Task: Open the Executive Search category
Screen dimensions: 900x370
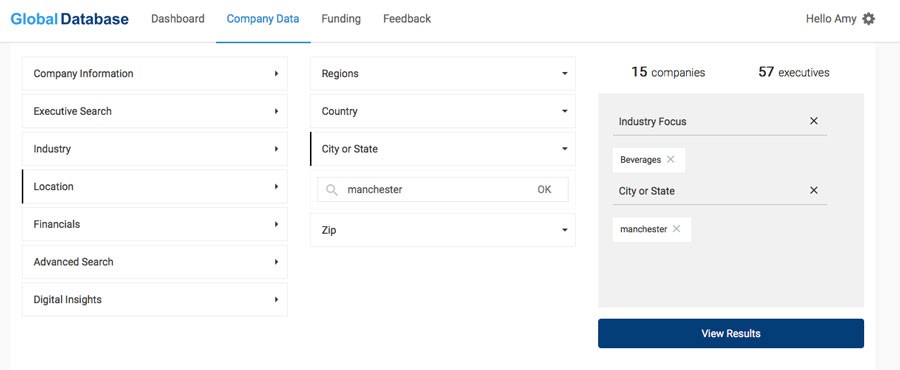Action: [x=154, y=111]
